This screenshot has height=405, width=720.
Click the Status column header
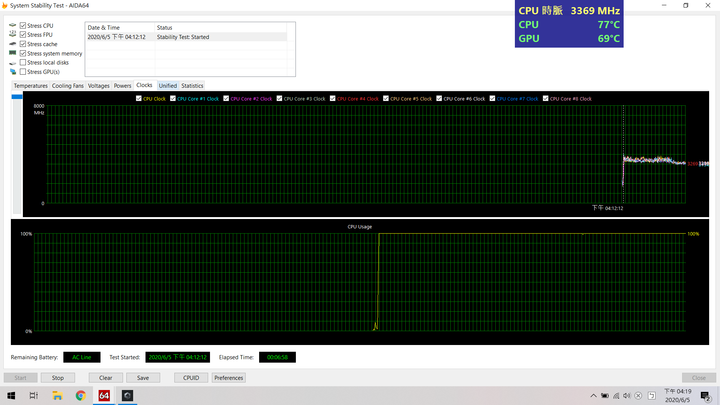[x=221, y=28]
